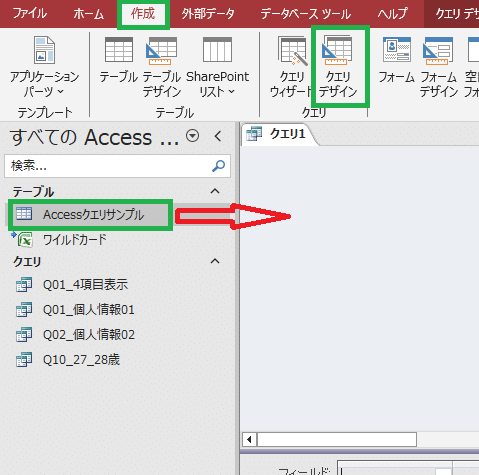Viewport: 479px width, 475px height.
Task: Select query Q10_27_28歳
Action: (x=117, y=360)
